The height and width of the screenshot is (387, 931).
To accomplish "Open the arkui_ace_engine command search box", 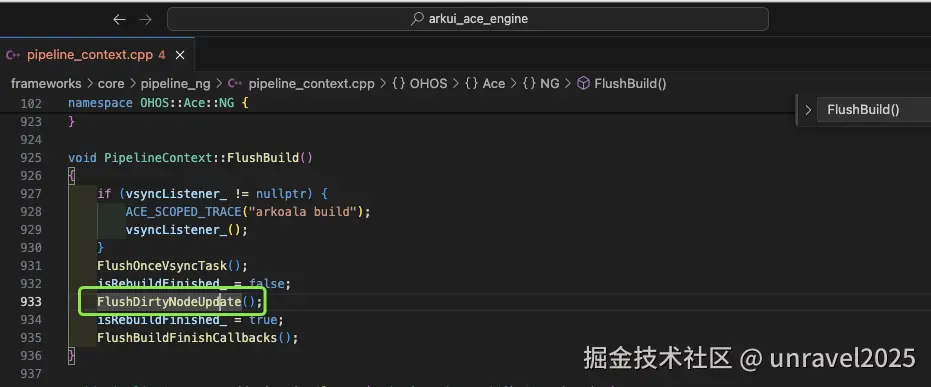I will click(468, 19).
